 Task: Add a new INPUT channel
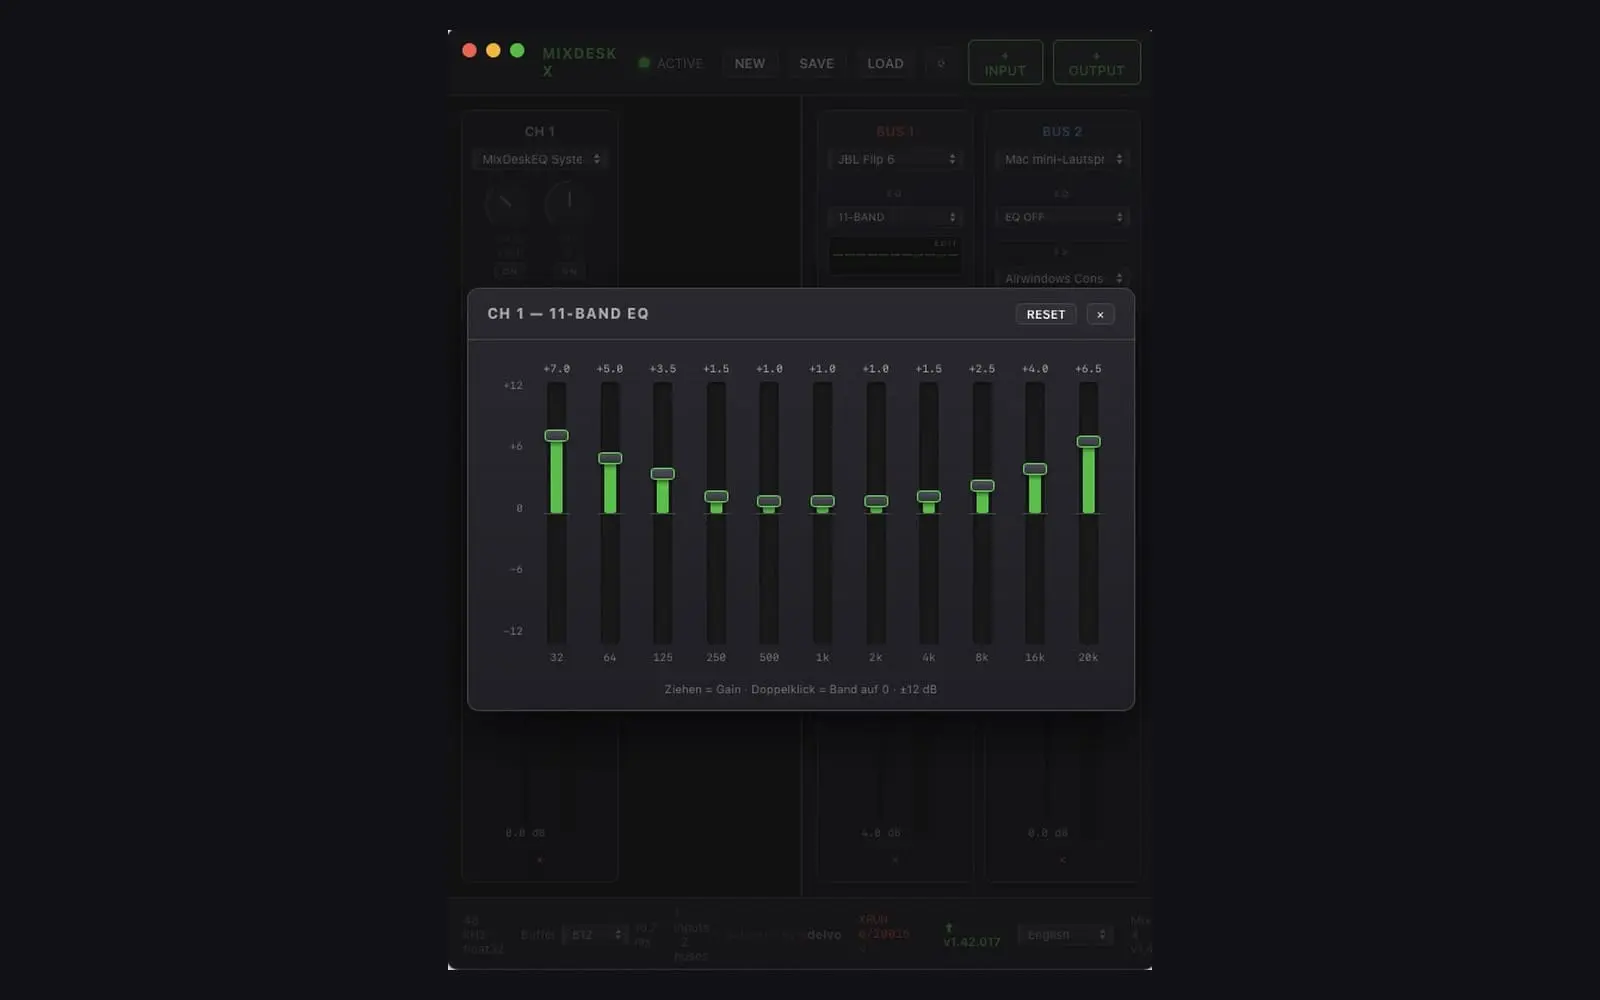(x=1005, y=62)
